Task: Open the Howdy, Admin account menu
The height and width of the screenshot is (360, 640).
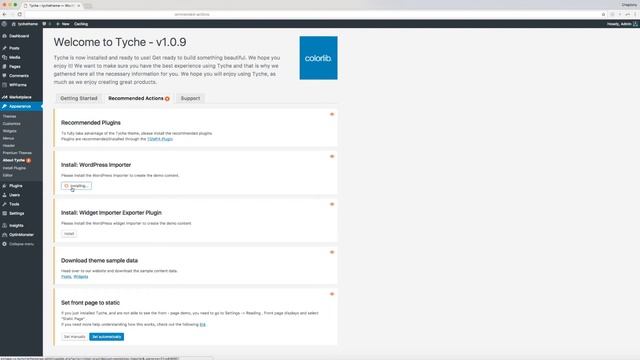Action: 622,24
